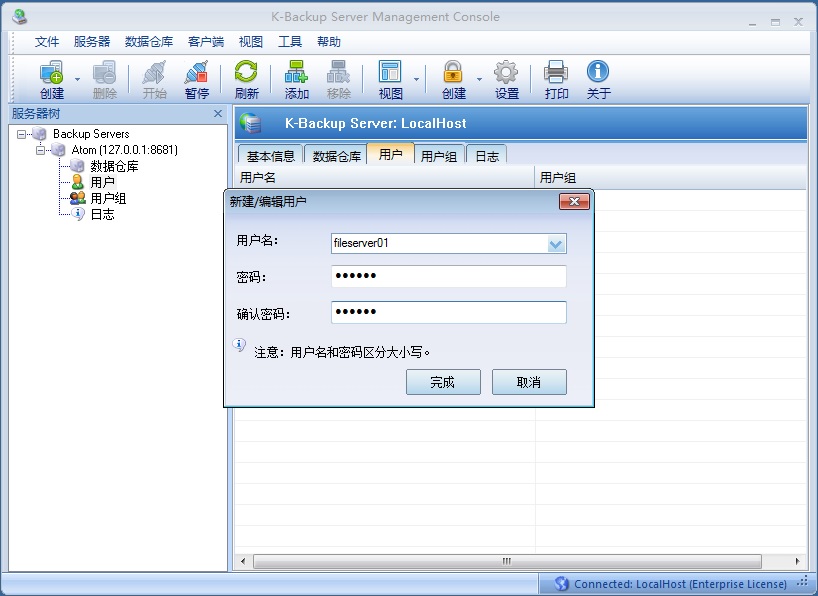This screenshot has width=818, height=596.
Task: Click the 刷新 refresh icon
Action: [246, 79]
